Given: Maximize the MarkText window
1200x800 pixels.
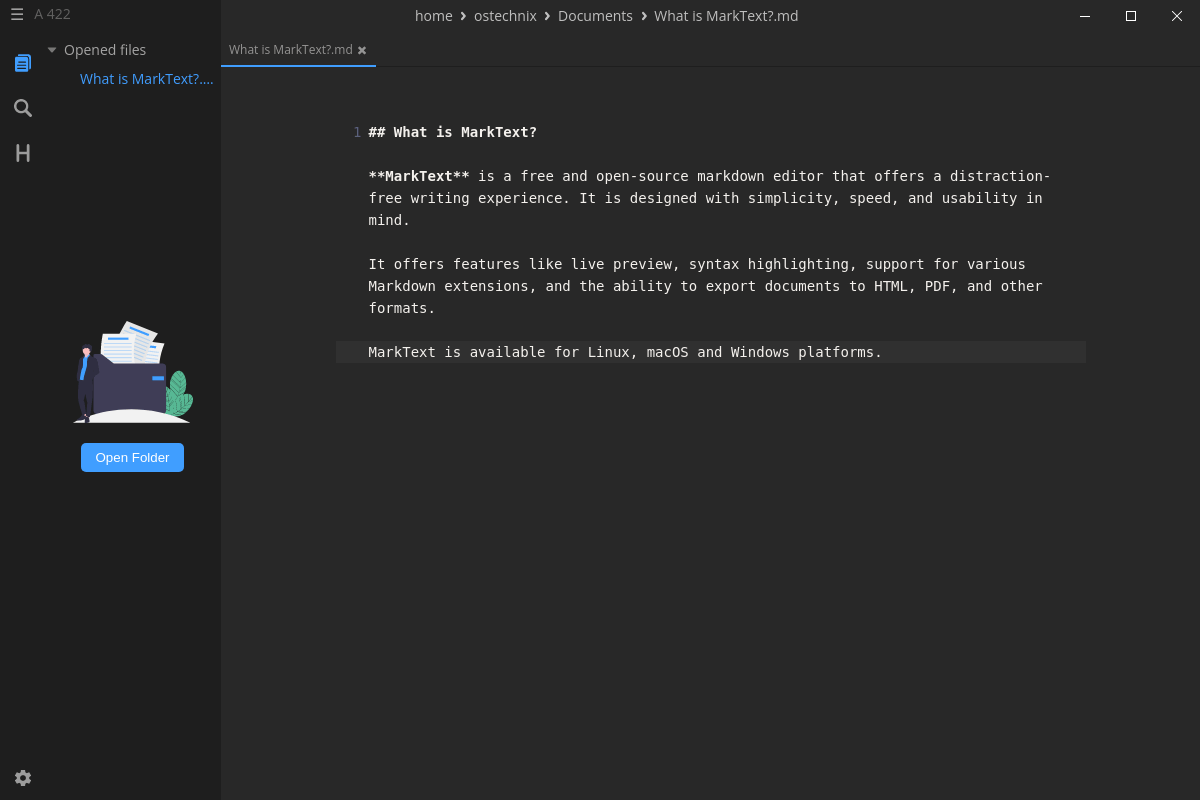Looking at the screenshot, I should click(x=1131, y=16).
